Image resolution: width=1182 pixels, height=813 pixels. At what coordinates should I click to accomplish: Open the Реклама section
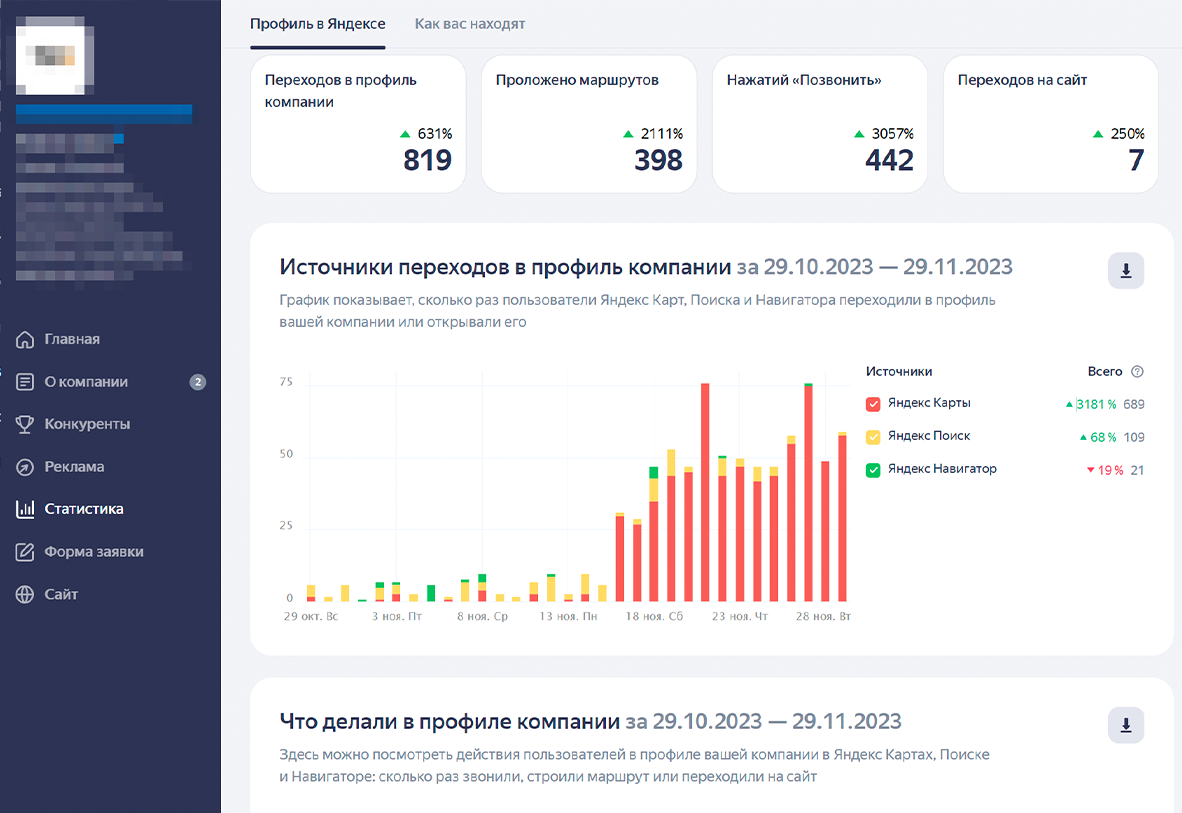point(74,467)
